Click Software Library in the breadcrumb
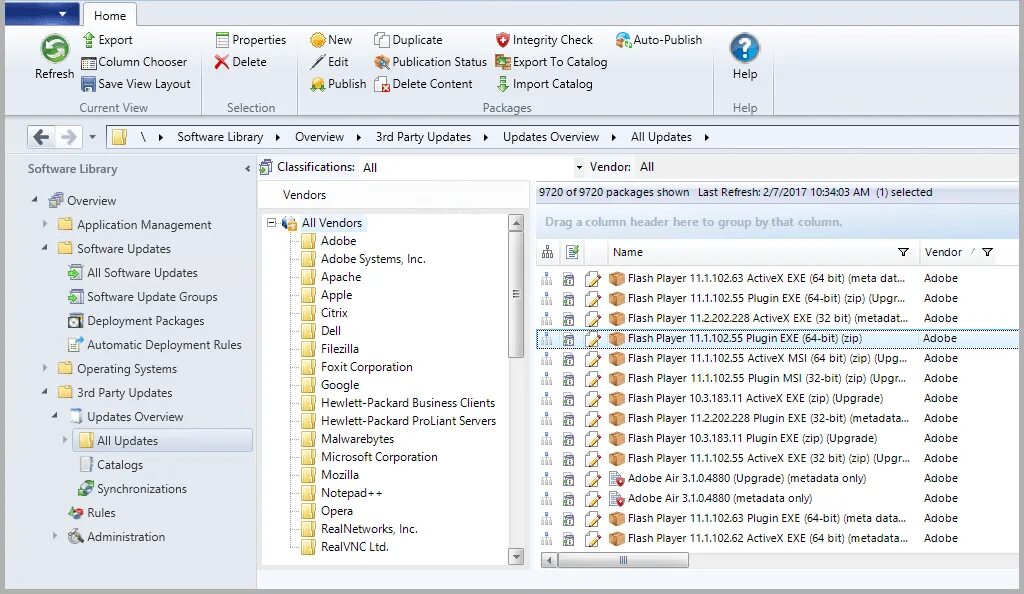The width and height of the screenshot is (1024, 594). (x=220, y=137)
